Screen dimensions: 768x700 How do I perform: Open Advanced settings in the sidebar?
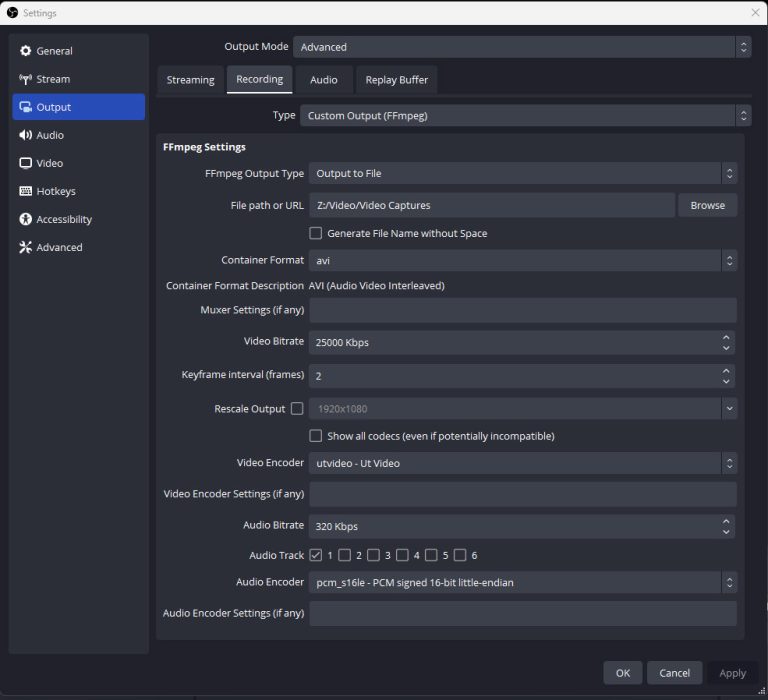(59, 247)
